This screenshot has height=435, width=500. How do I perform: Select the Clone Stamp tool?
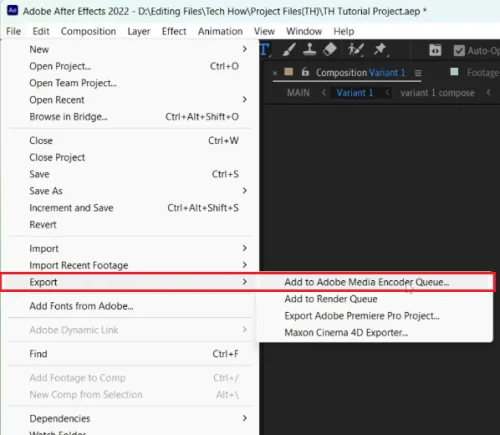(x=309, y=50)
